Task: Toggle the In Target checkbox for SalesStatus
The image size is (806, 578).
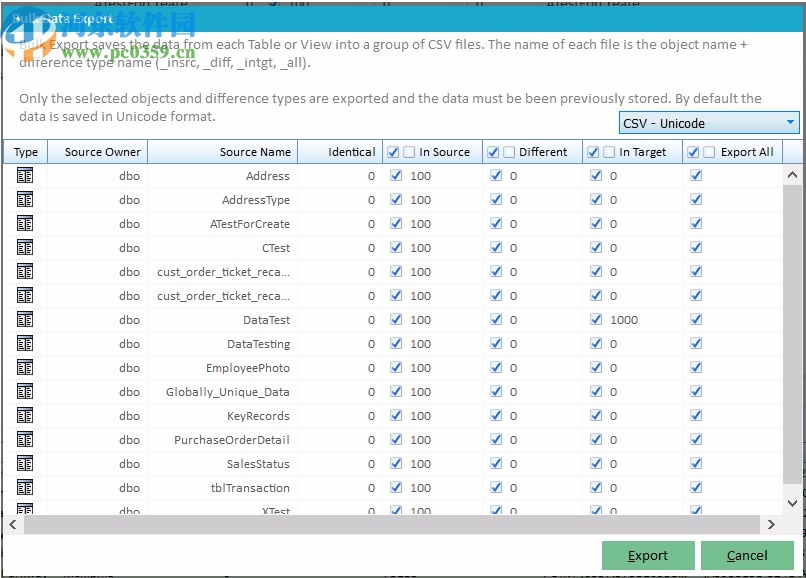Action: tap(597, 463)
